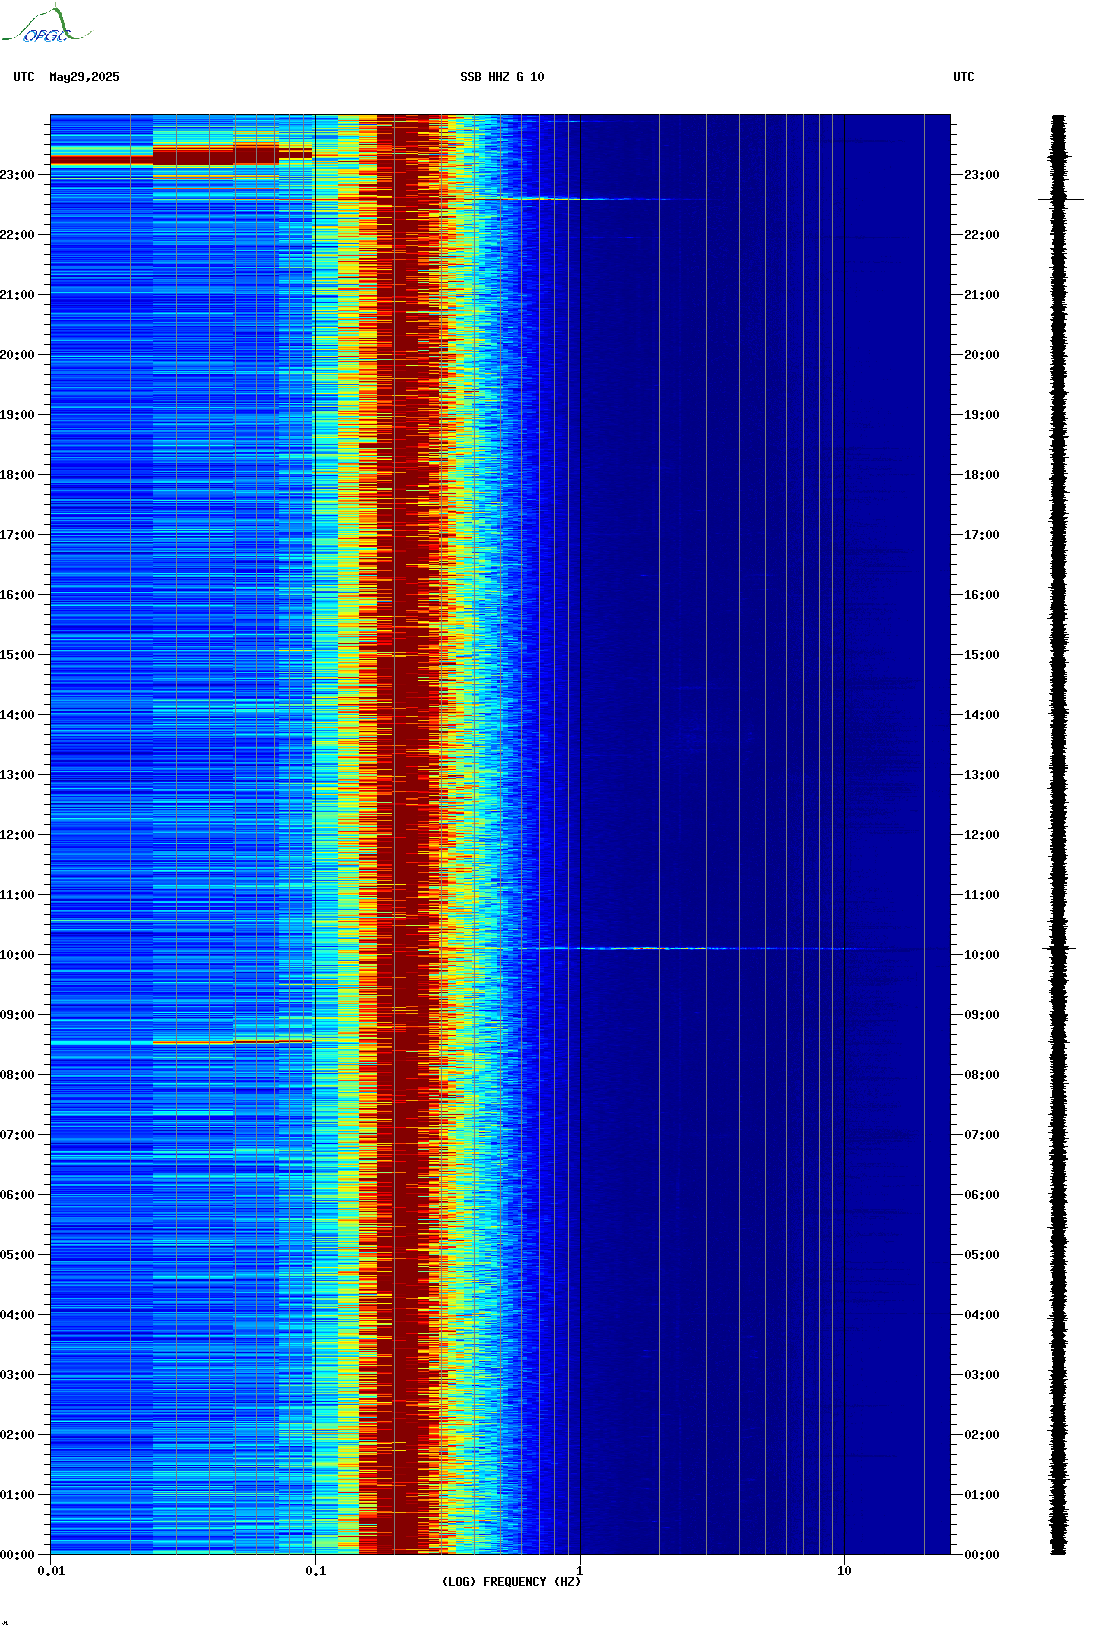The height and width of the screenshot is (1634, 1102).
Task: Click the 23:00 tick on right time axis
Action: 981,175
